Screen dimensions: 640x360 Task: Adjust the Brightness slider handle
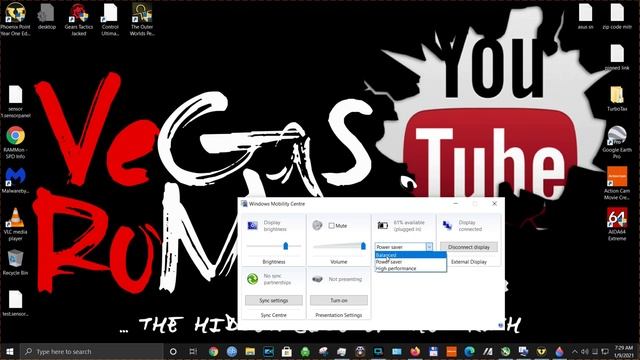click(286, 246)
